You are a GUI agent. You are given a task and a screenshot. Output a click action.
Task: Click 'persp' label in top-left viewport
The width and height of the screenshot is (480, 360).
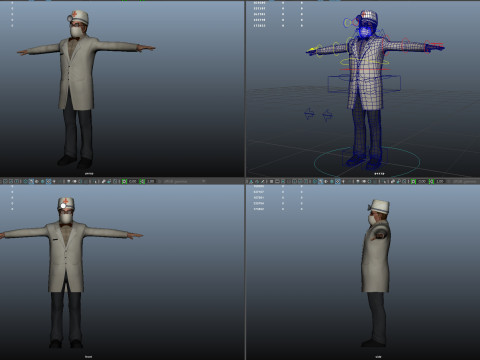[89, 173]
